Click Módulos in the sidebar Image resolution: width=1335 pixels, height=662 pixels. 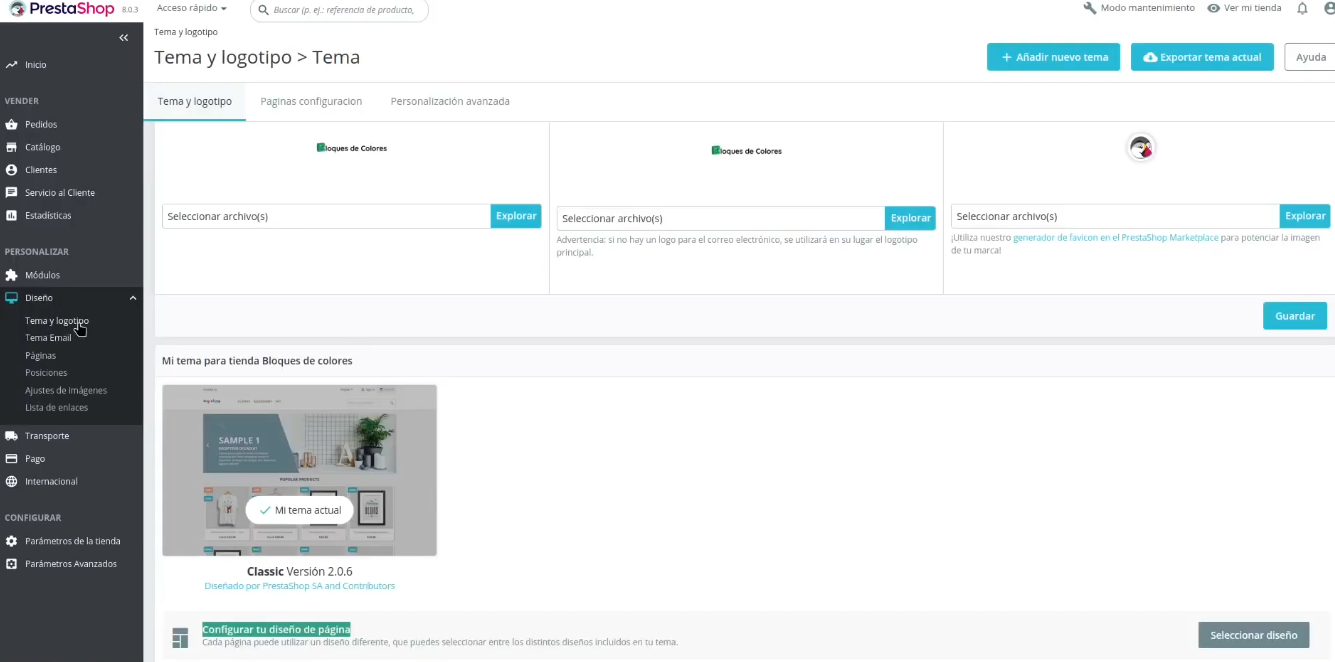pos(42,275)
